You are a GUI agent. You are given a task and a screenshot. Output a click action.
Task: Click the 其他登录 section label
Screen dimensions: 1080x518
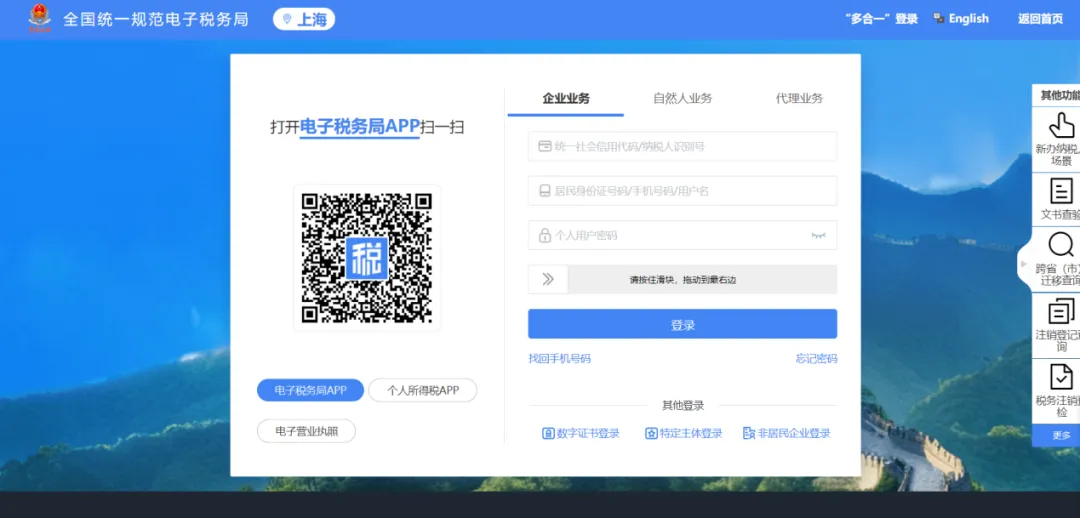(x=683, y=406)
